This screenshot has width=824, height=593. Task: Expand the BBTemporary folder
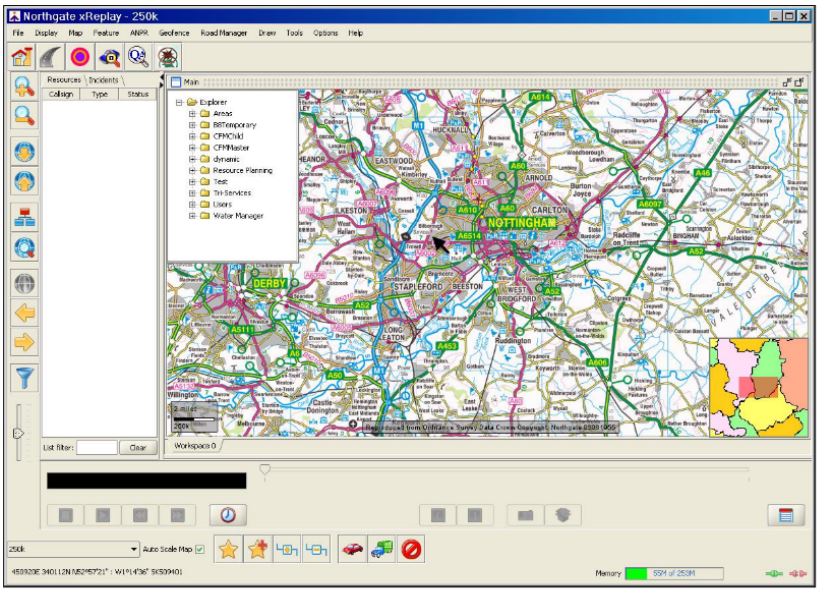(192, 125)
